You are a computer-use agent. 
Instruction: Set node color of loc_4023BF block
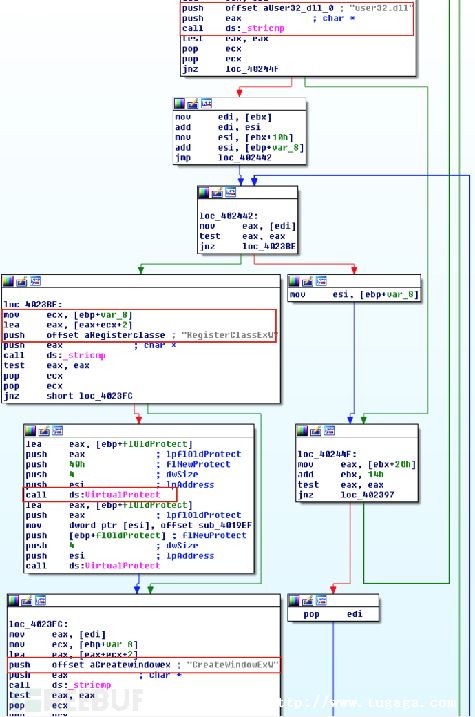pos(9,281)
